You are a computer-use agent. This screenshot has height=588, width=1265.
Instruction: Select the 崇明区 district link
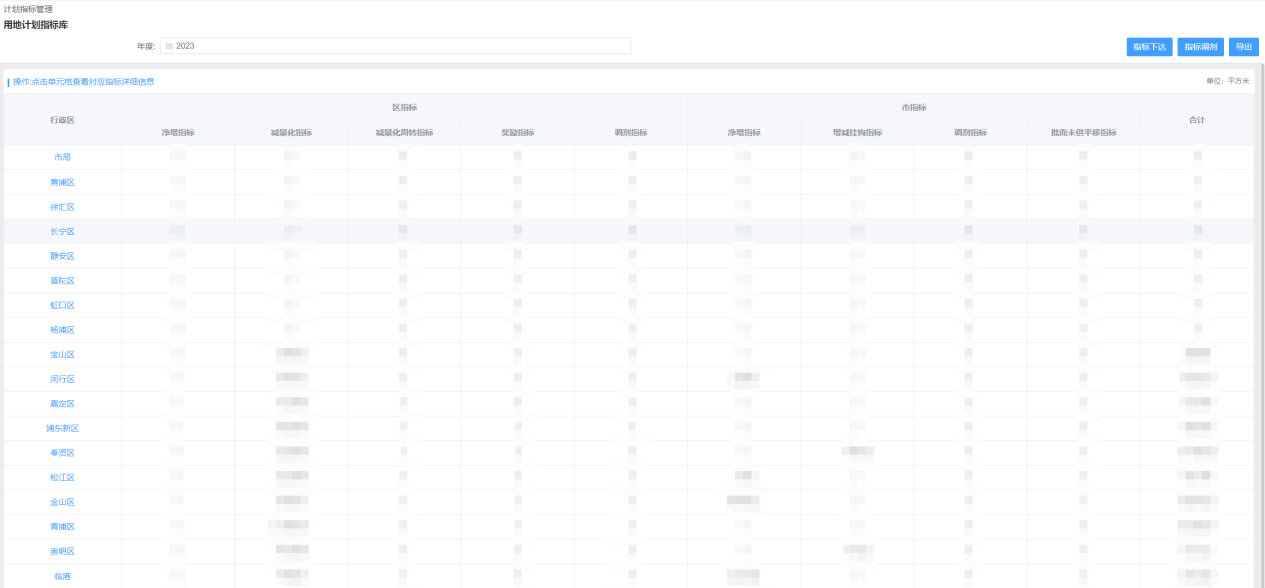pyautogui.click(x=62, y=551)
